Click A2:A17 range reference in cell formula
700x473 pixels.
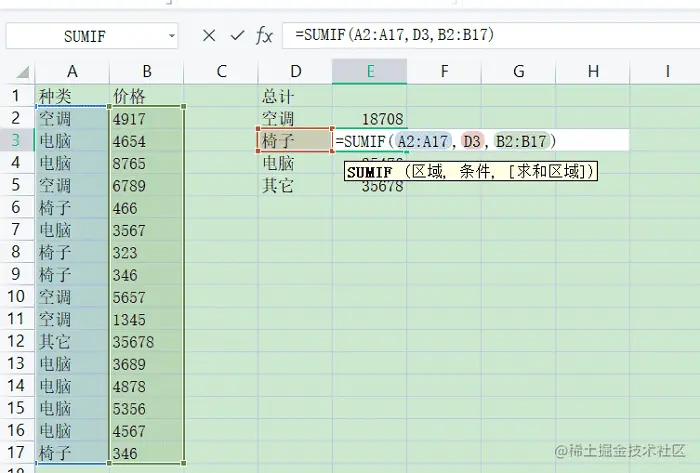[x=423, y=141]
